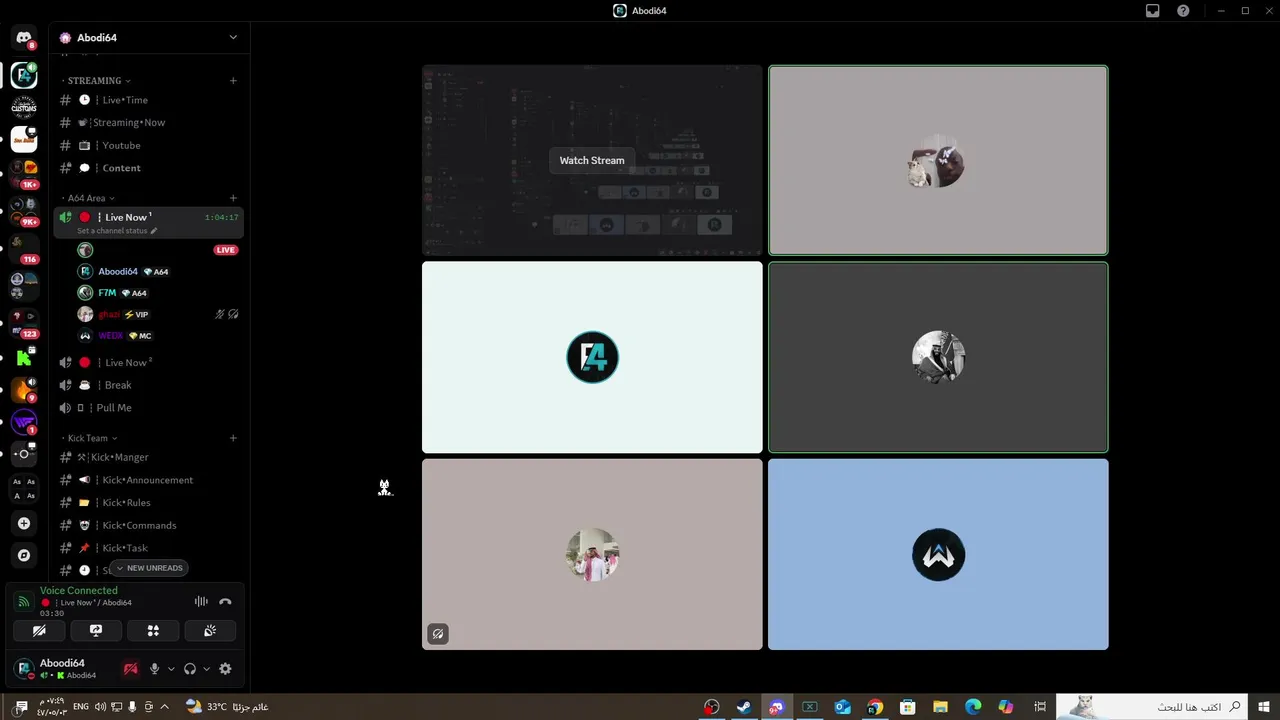Turn on camera in voice panel
Image resolution: width=1280 pixels, height=720 pixels.
point(39,631)
